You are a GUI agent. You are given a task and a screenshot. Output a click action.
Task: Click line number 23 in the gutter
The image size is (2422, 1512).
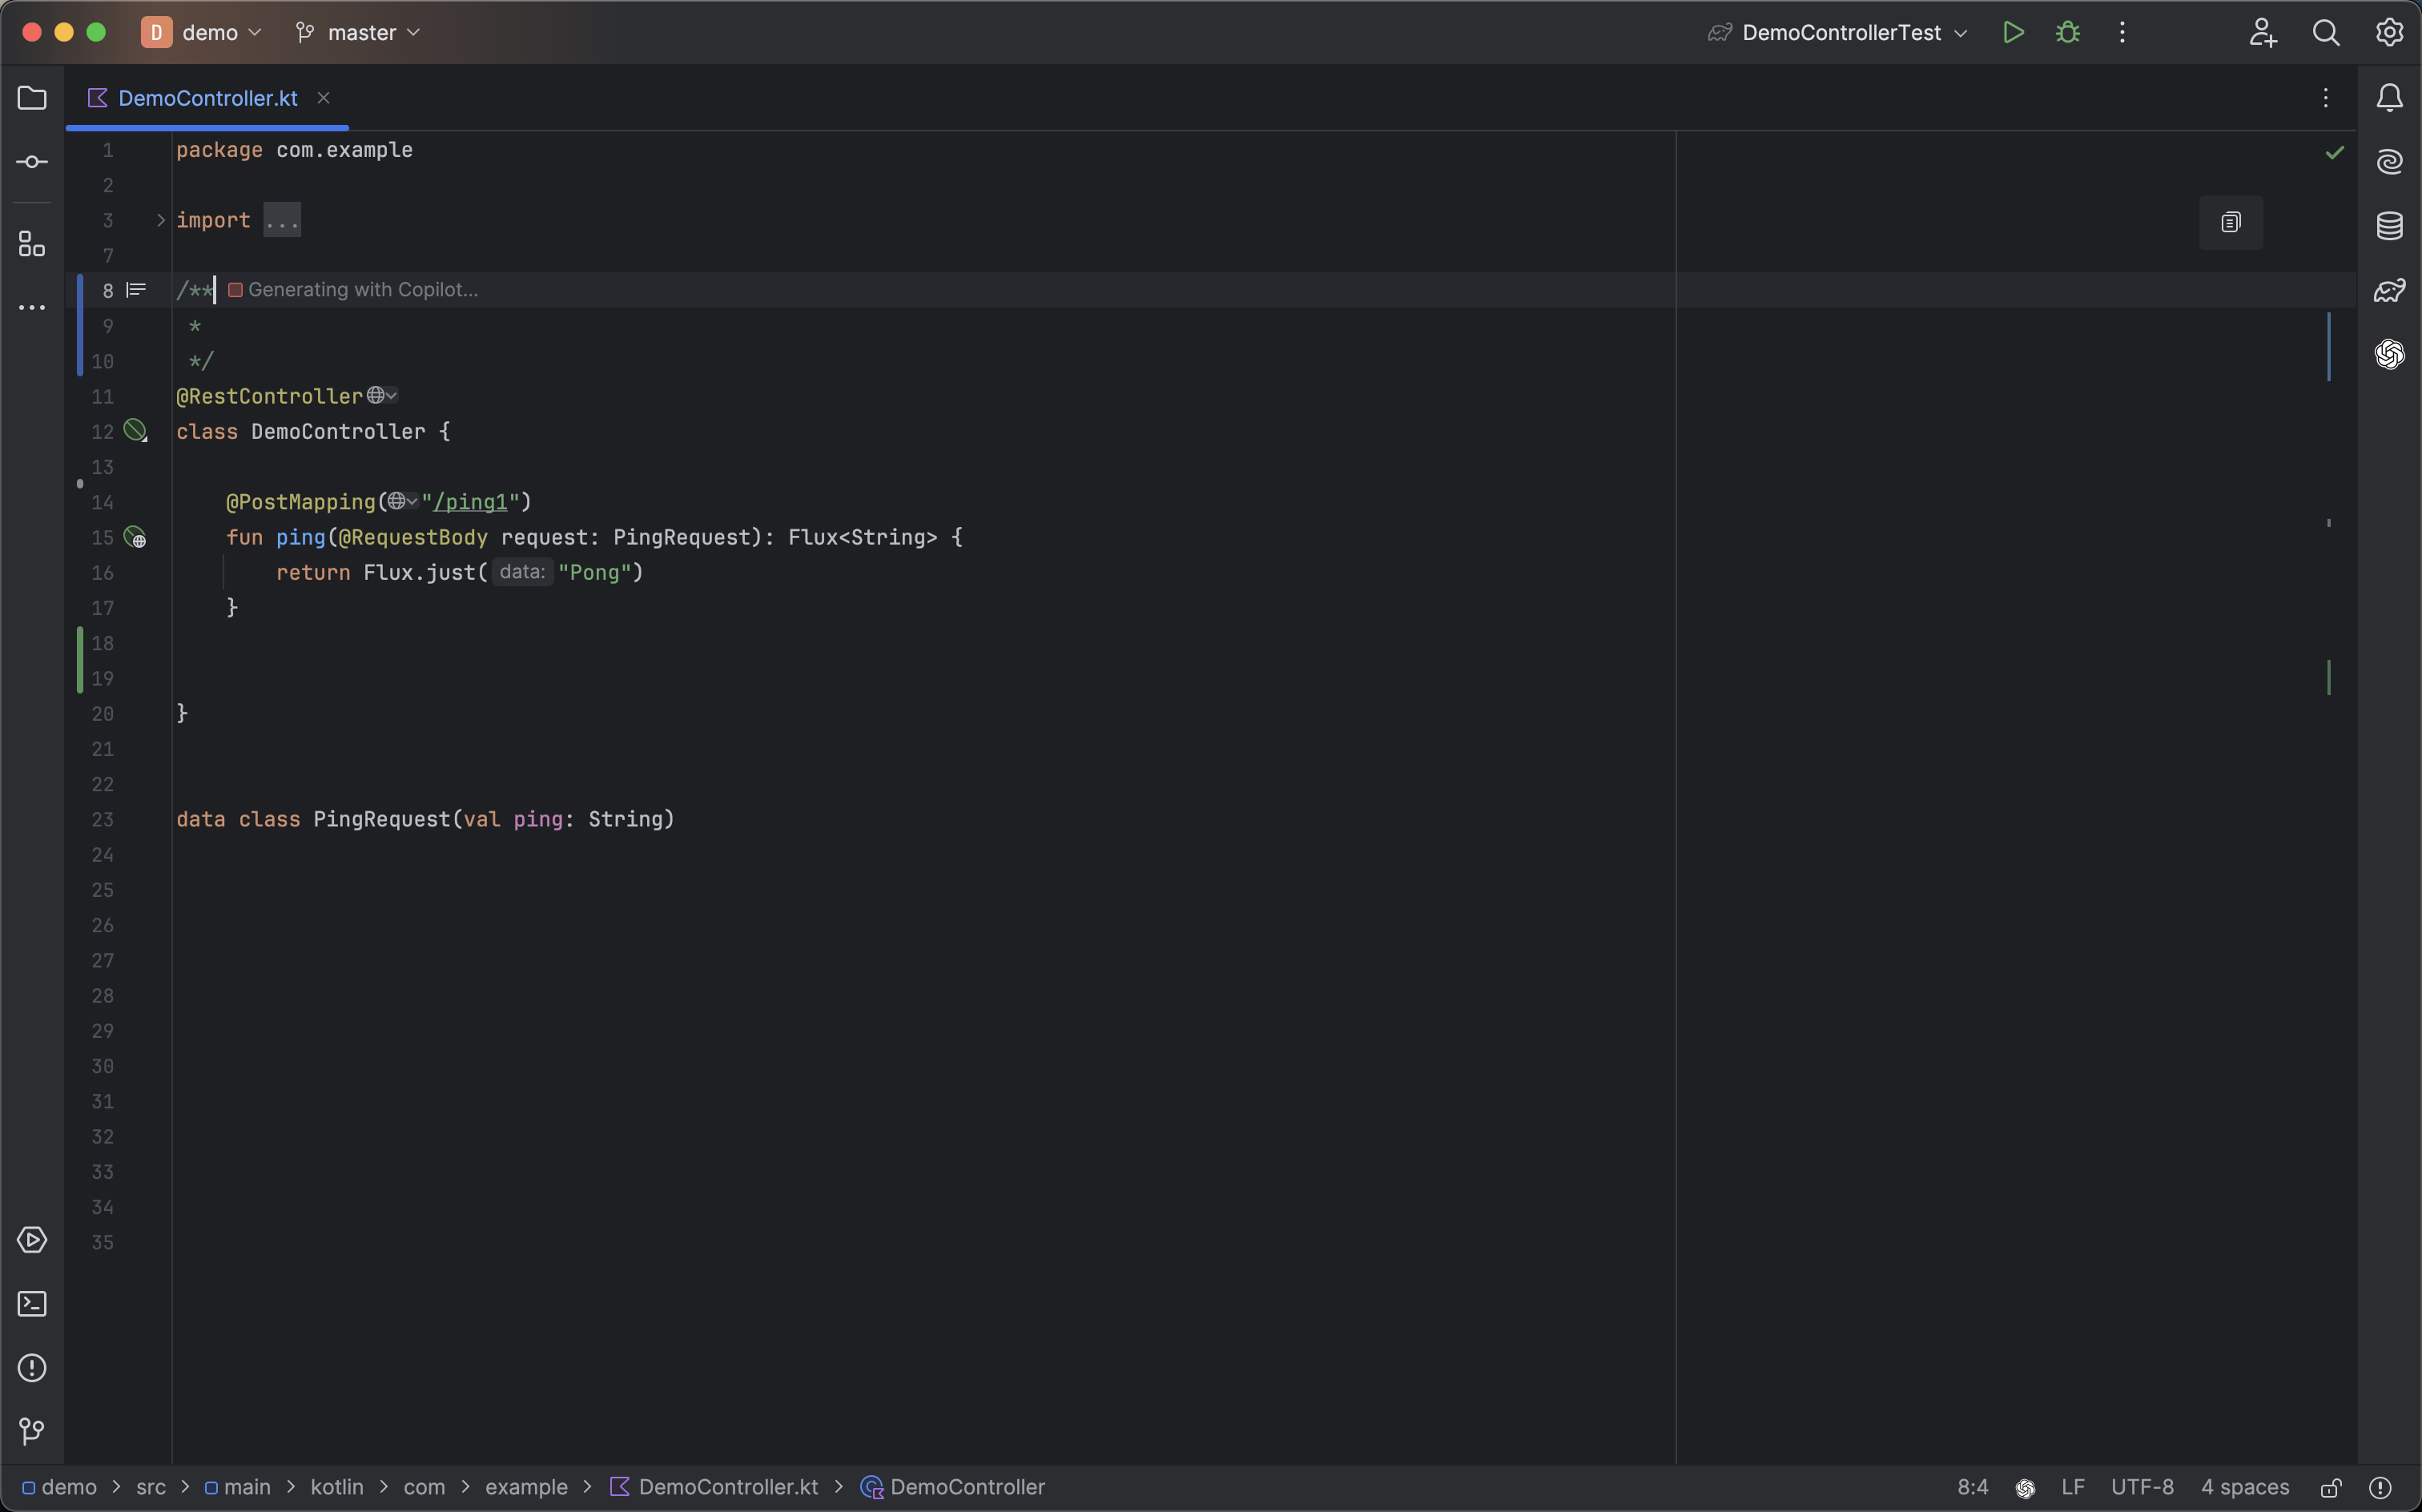103,820
